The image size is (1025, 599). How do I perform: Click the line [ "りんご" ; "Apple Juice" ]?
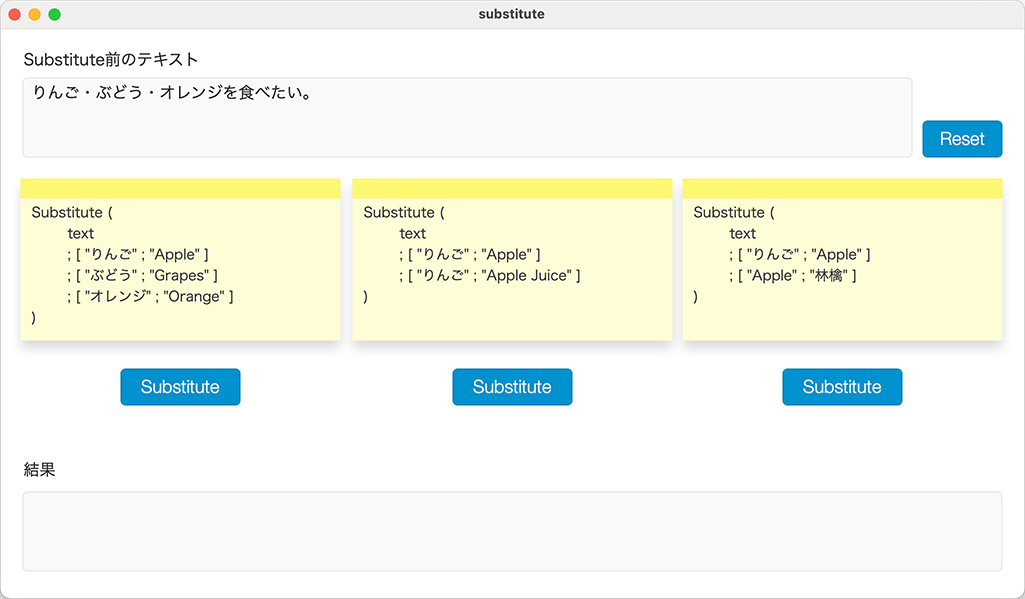(x=490, y=275)
